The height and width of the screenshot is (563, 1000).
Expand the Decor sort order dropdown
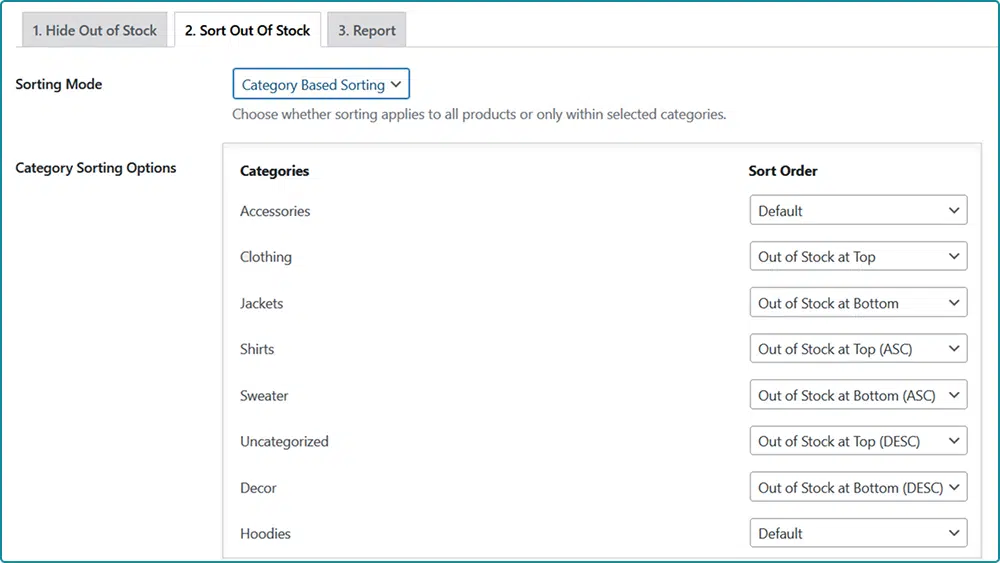click(x=858, y=488)
